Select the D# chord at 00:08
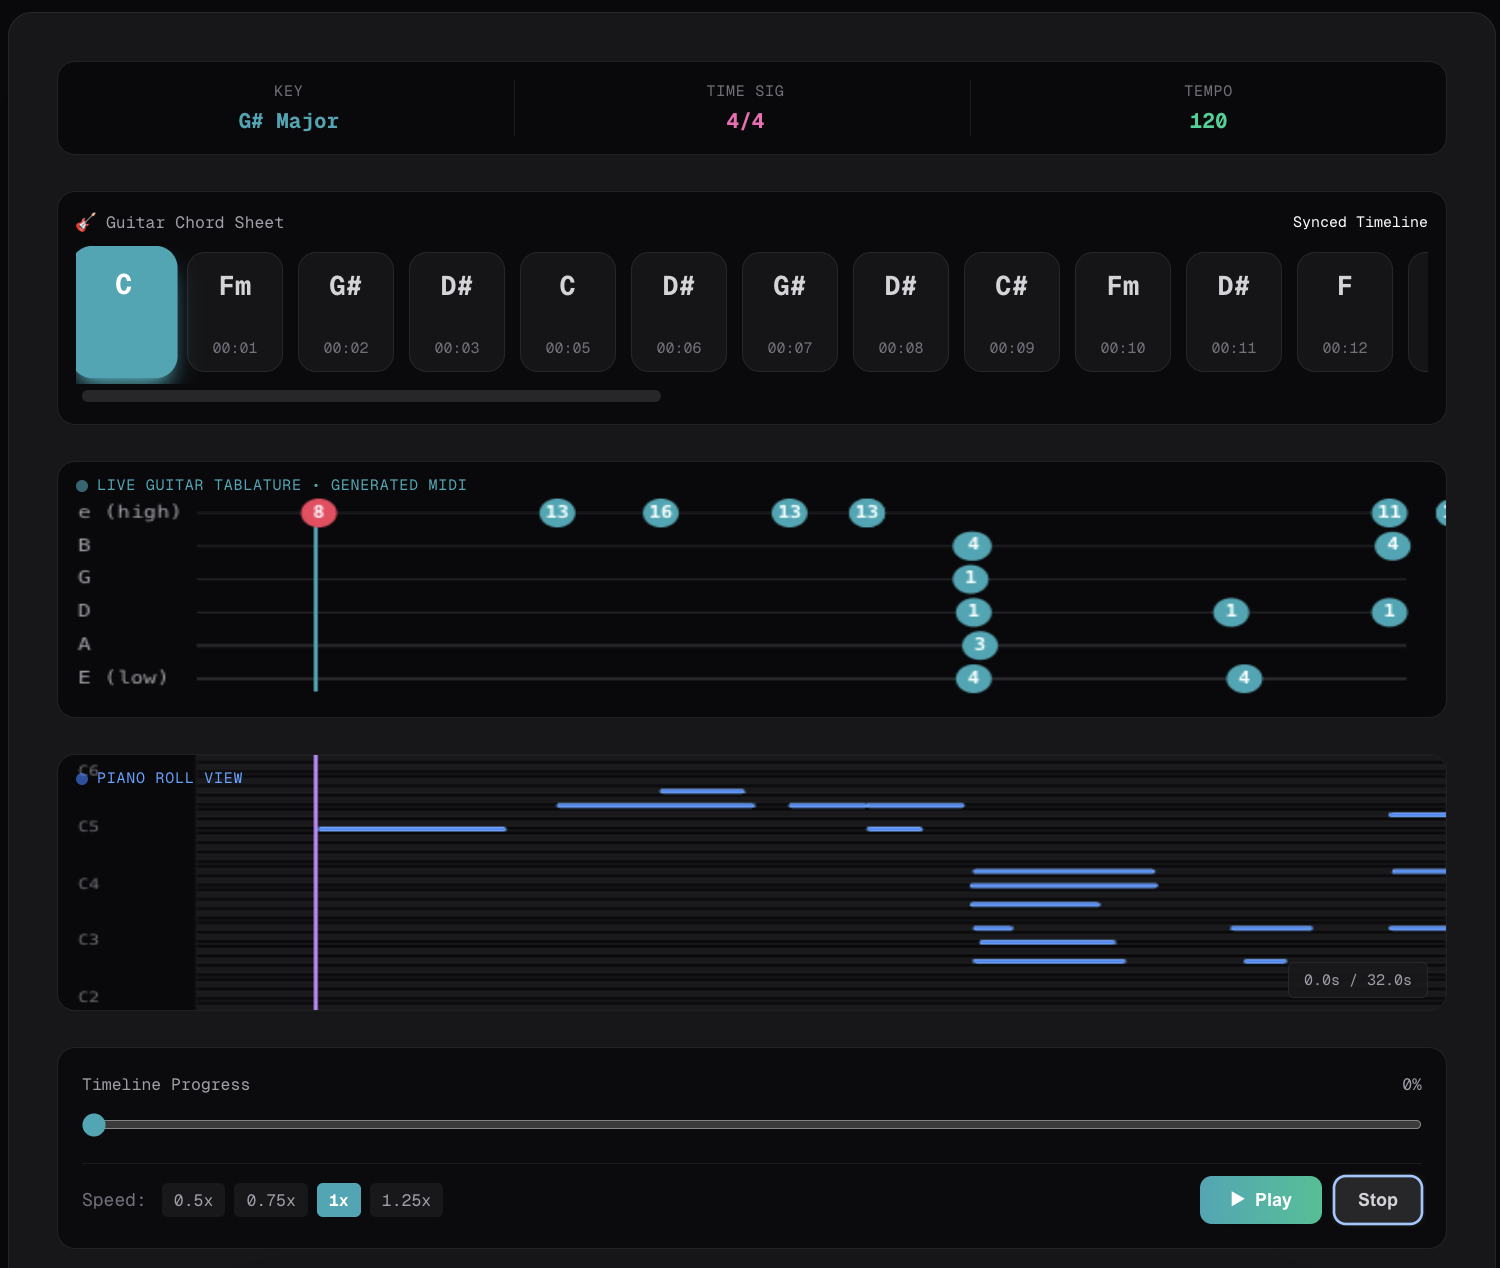Image resolution: width=1500 pixels, height=1268 pixels. (x=901, y=312)
